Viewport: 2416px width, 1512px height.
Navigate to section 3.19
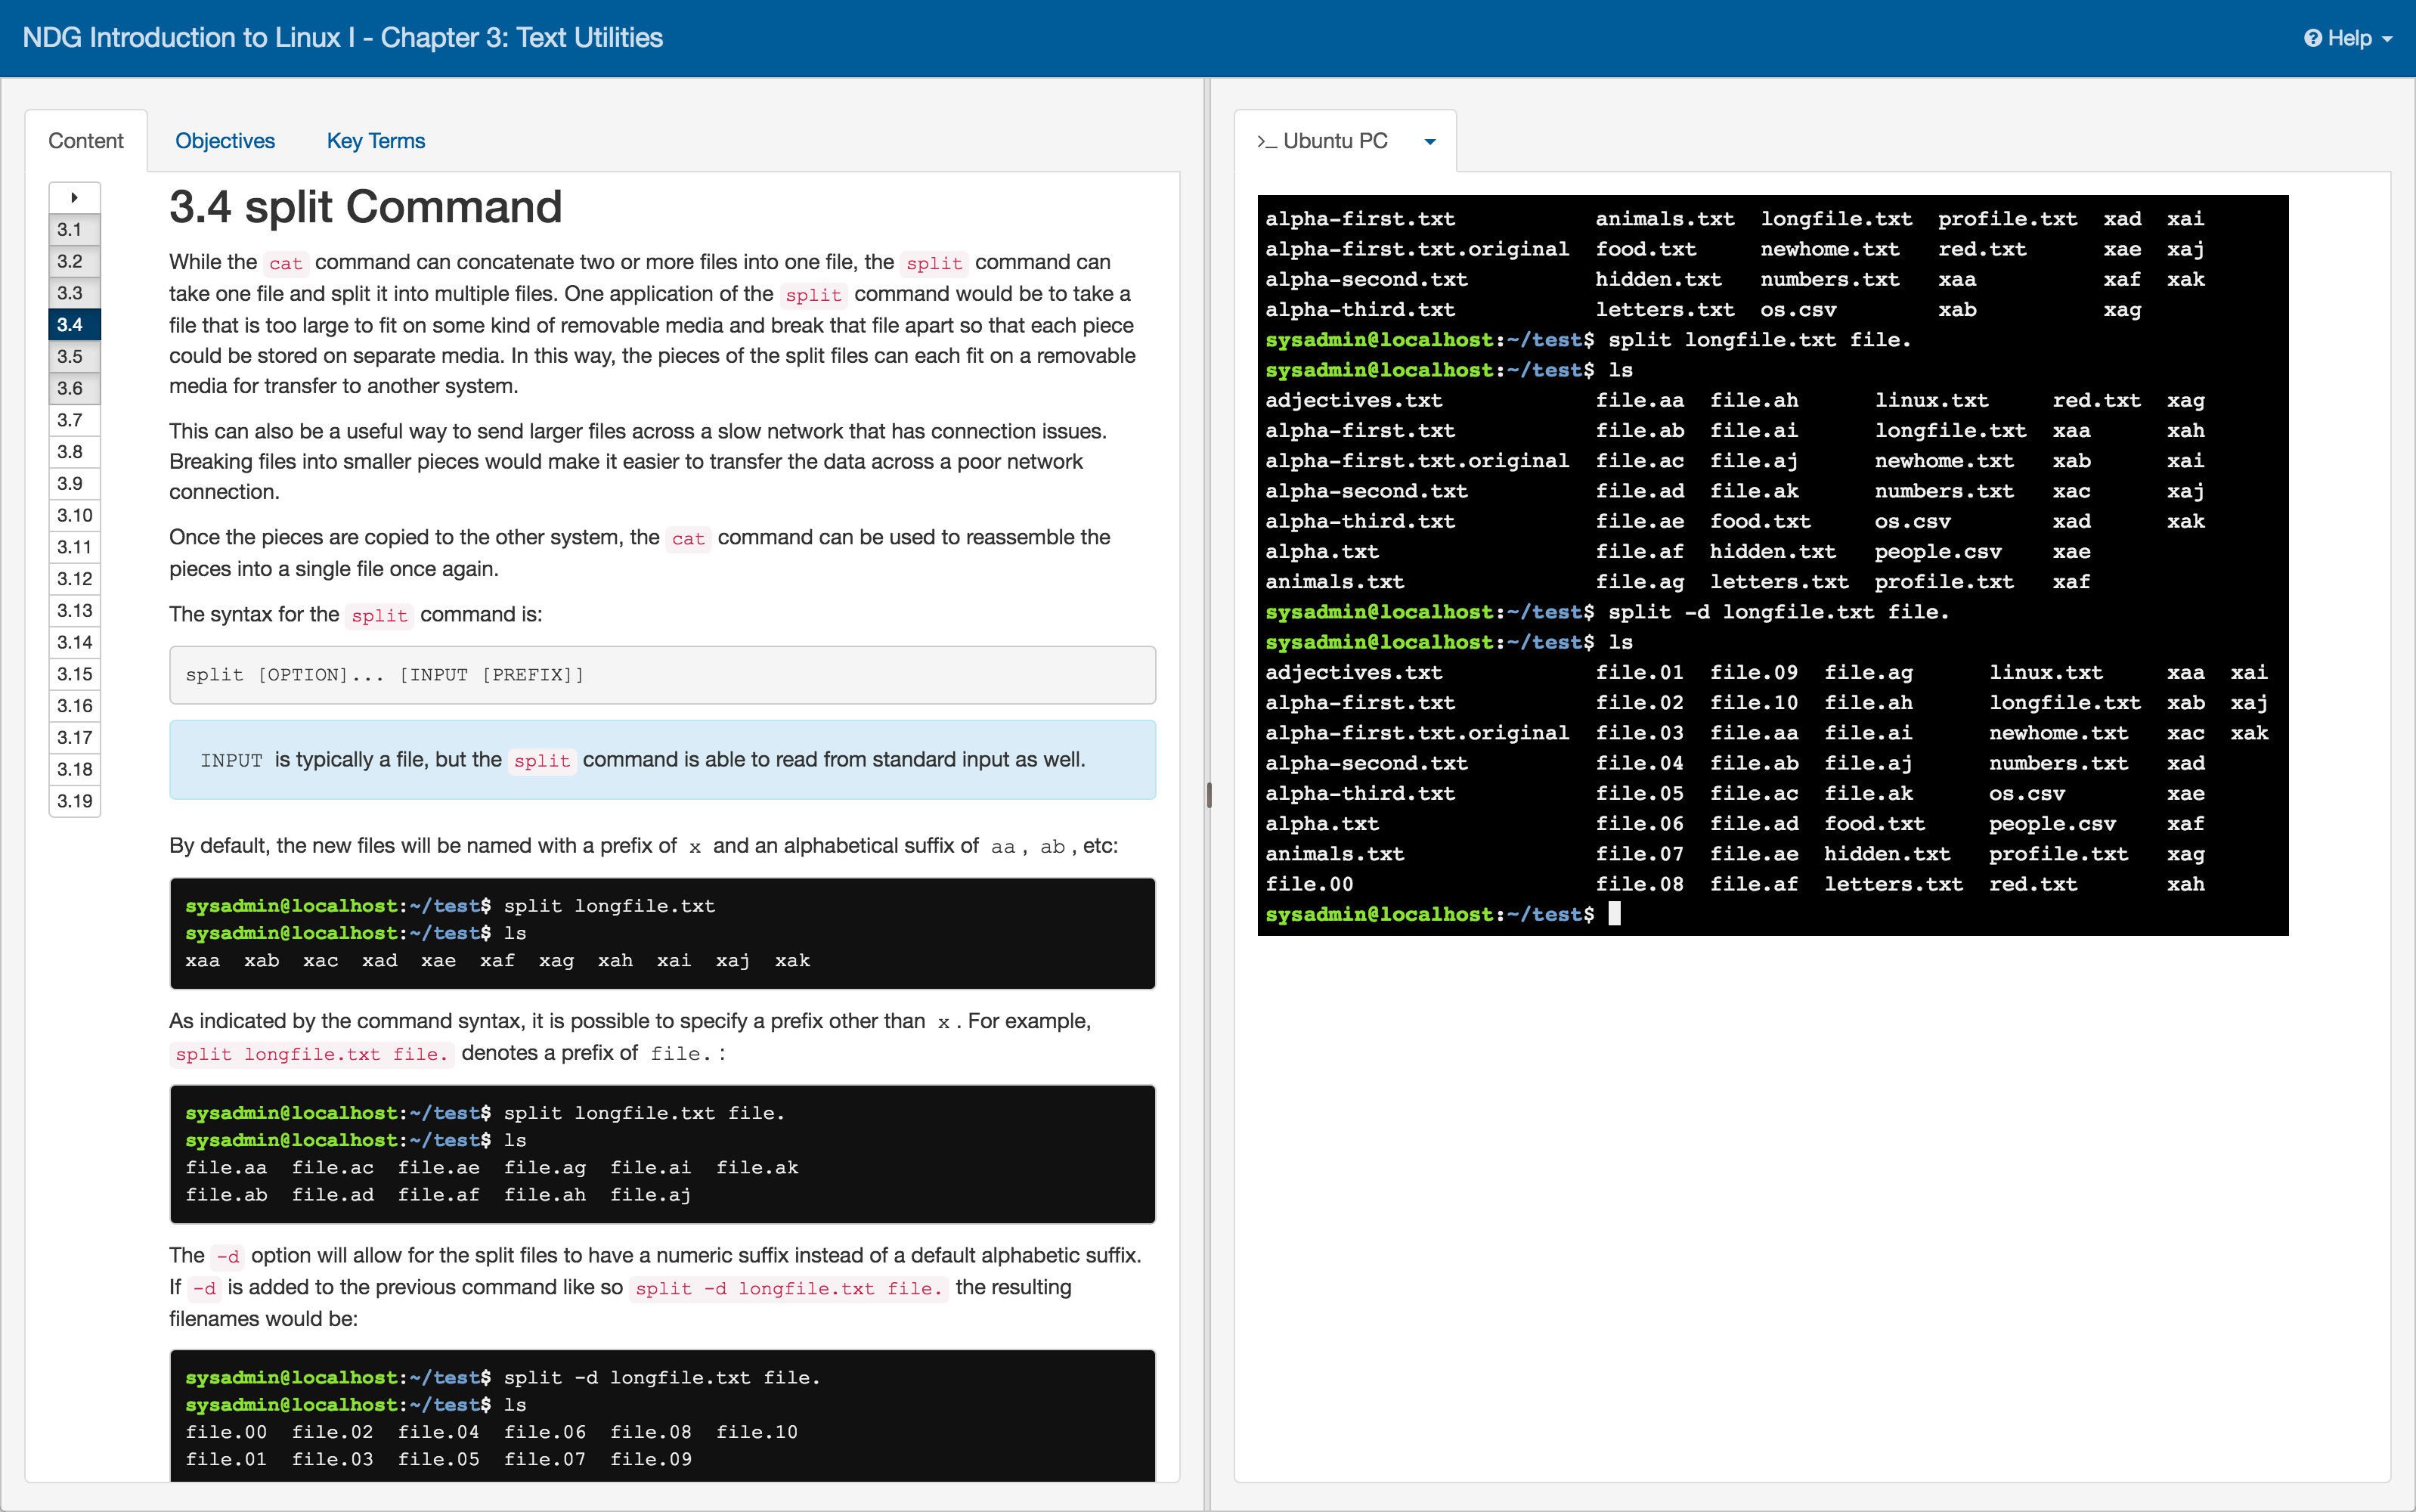(74, 801)
